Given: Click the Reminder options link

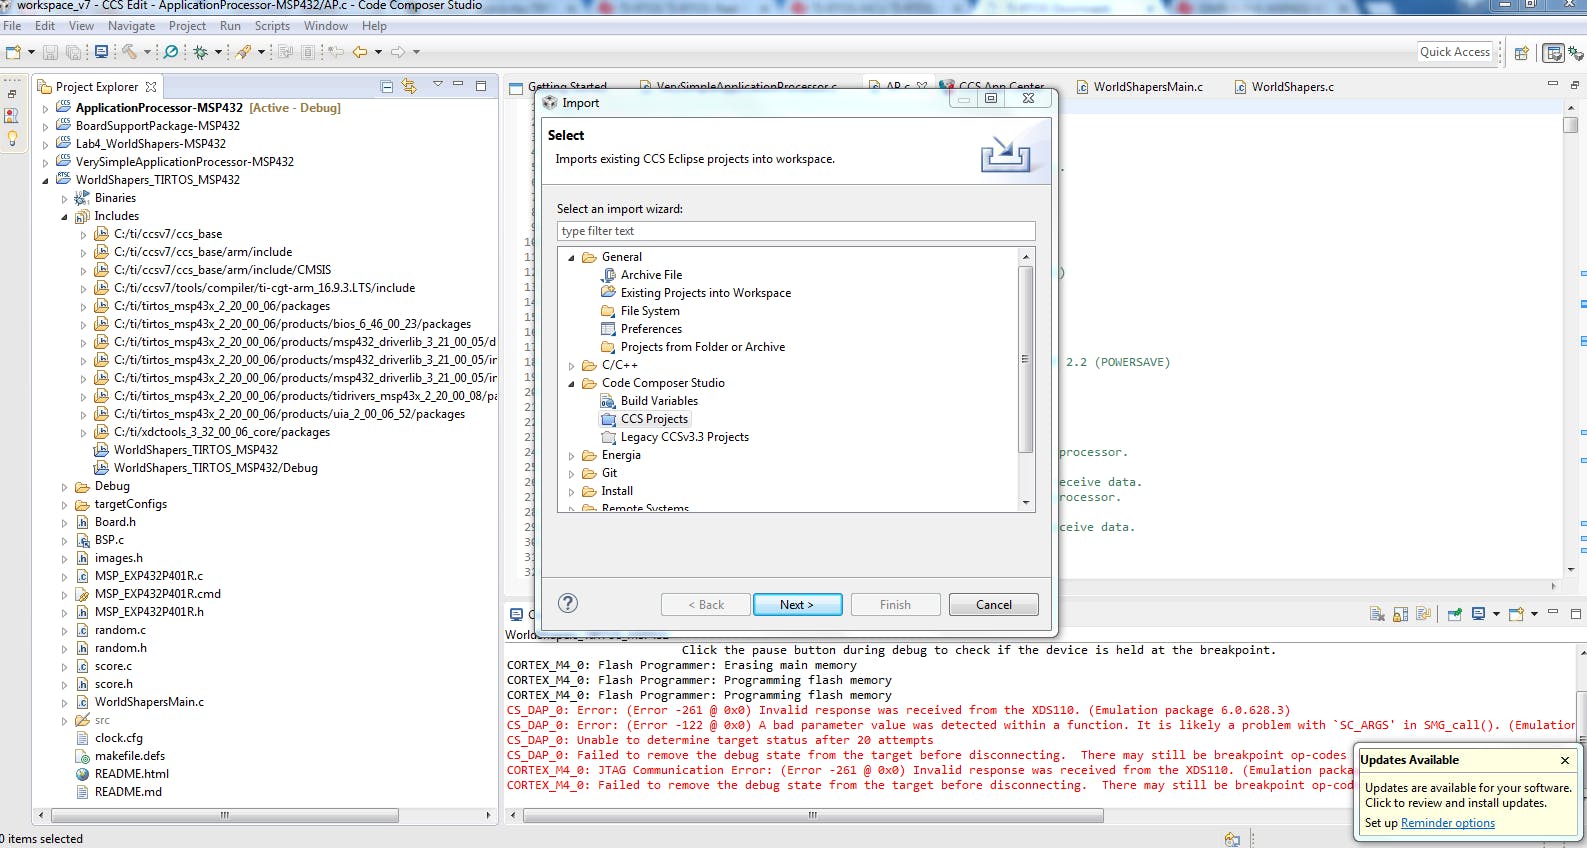Looking at the screenshot, I should tap(1447, 823).
